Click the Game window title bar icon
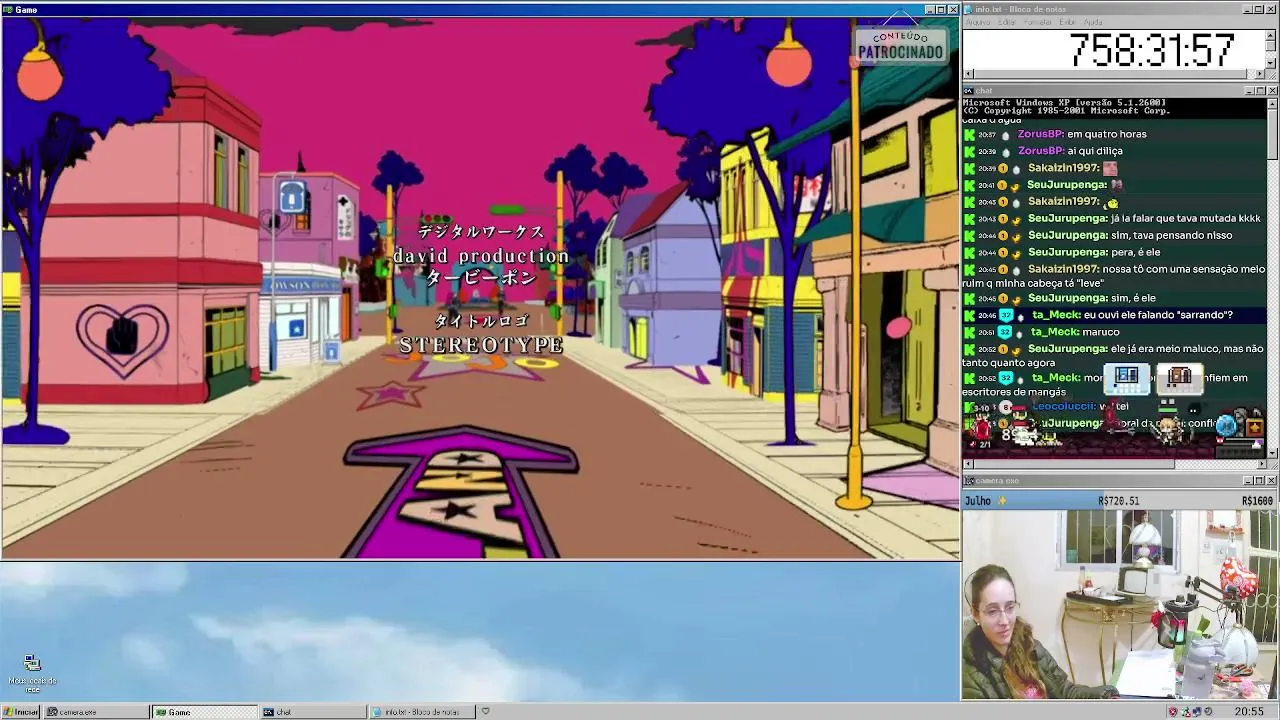1280x720 pixels. 8,10
